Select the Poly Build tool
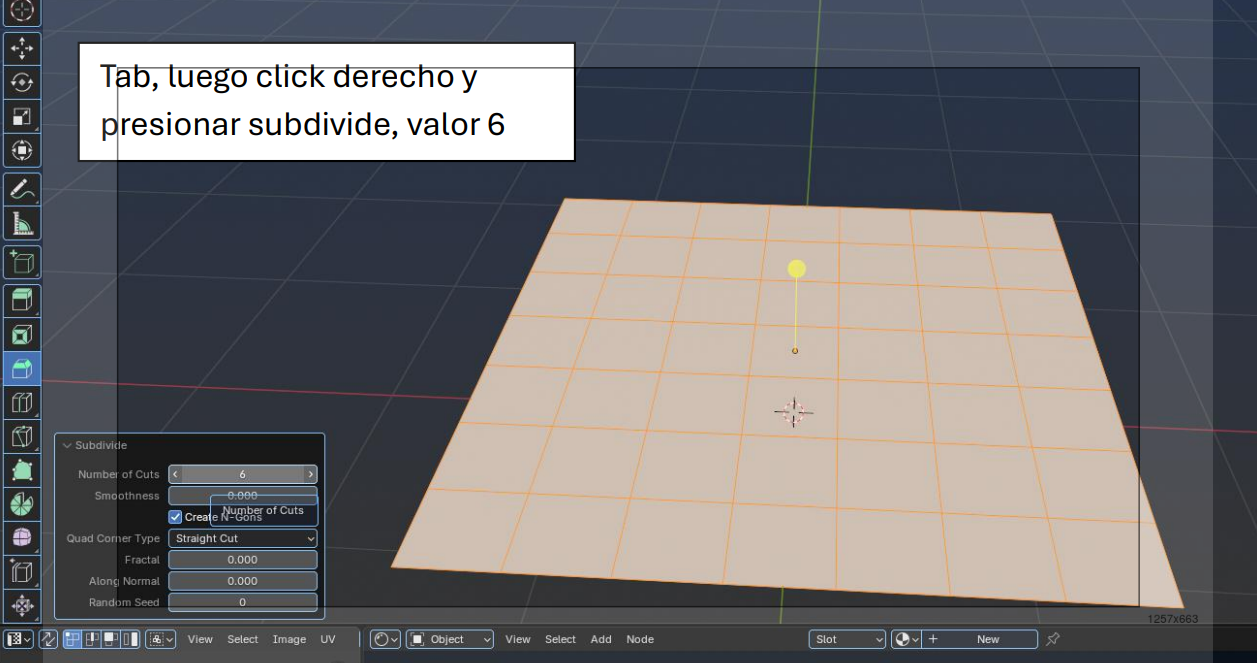The image size is (1257, 663). (22, 470)
